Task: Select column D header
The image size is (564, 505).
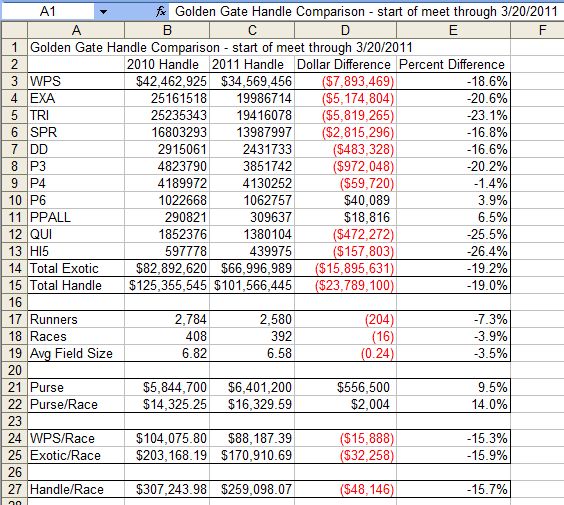Action: pos(345,30)
